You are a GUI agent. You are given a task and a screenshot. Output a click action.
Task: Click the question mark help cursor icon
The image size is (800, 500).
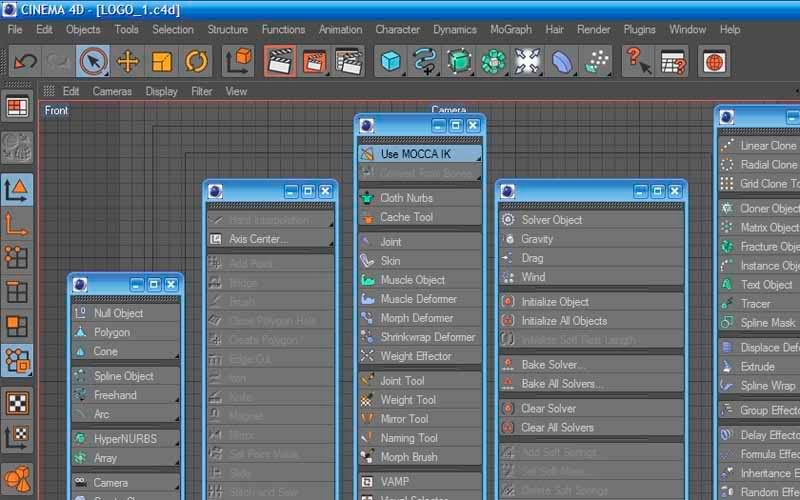pyautogui.click(x=638, y=62)
